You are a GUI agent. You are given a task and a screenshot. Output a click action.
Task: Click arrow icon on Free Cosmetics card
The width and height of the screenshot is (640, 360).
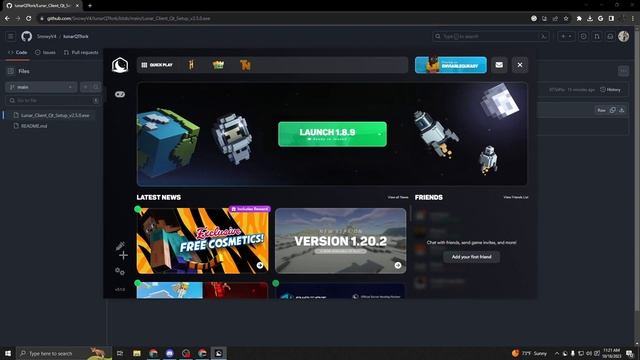(260, 265)
